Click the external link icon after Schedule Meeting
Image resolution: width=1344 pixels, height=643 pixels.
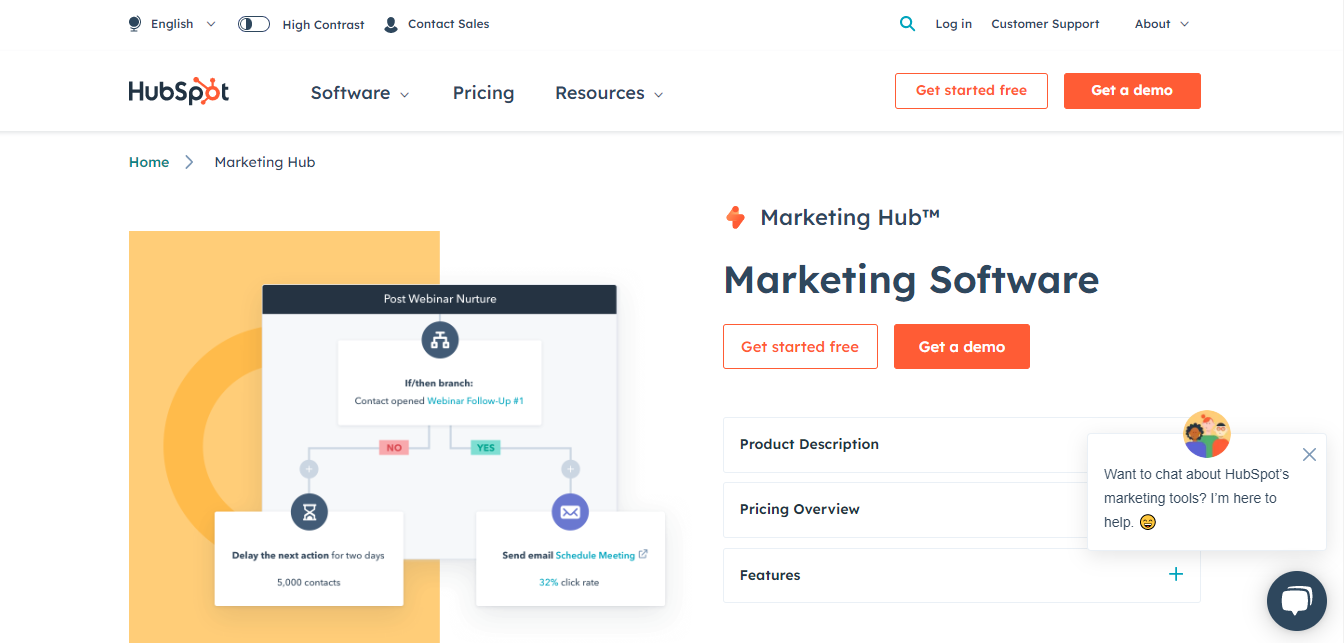[x=643, y=554]
